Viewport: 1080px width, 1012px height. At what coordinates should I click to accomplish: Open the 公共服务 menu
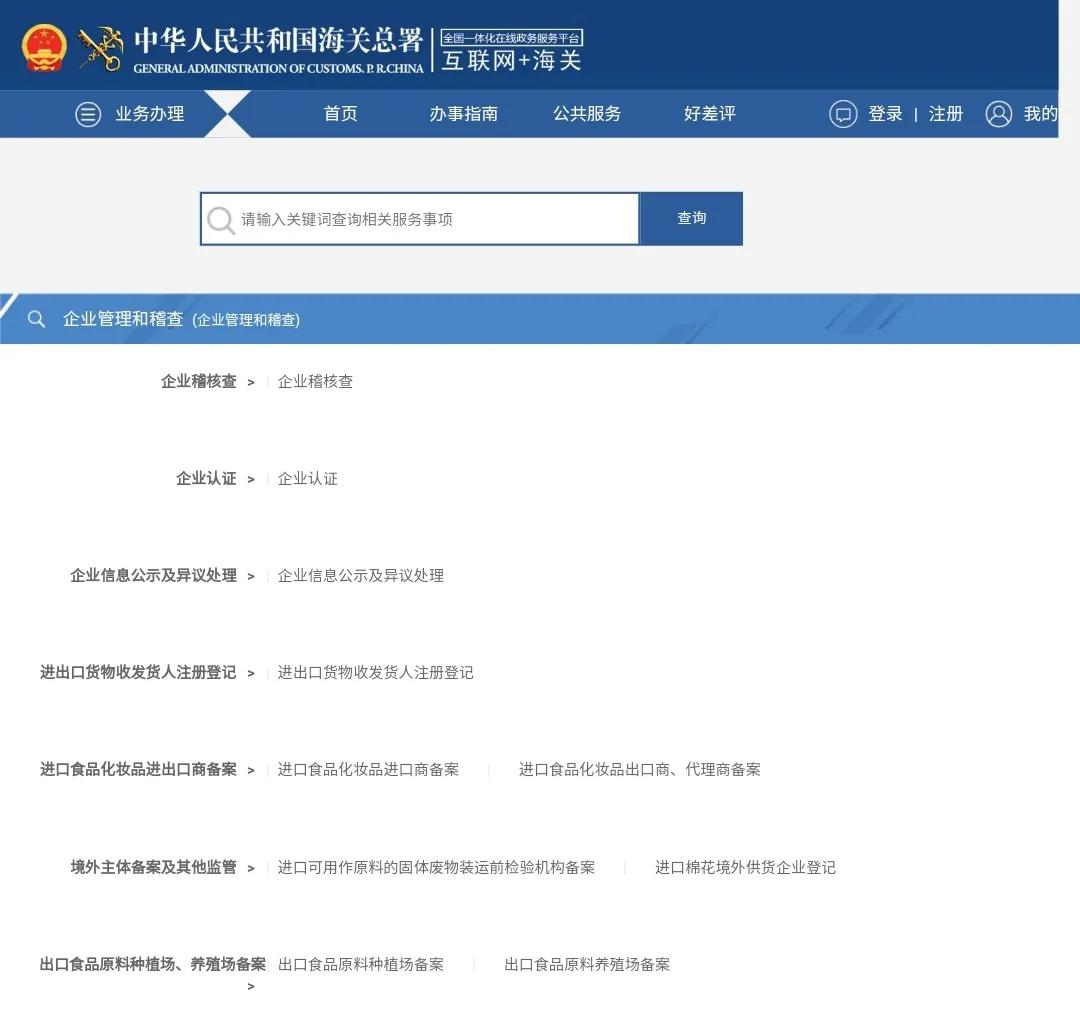[587, 114]
